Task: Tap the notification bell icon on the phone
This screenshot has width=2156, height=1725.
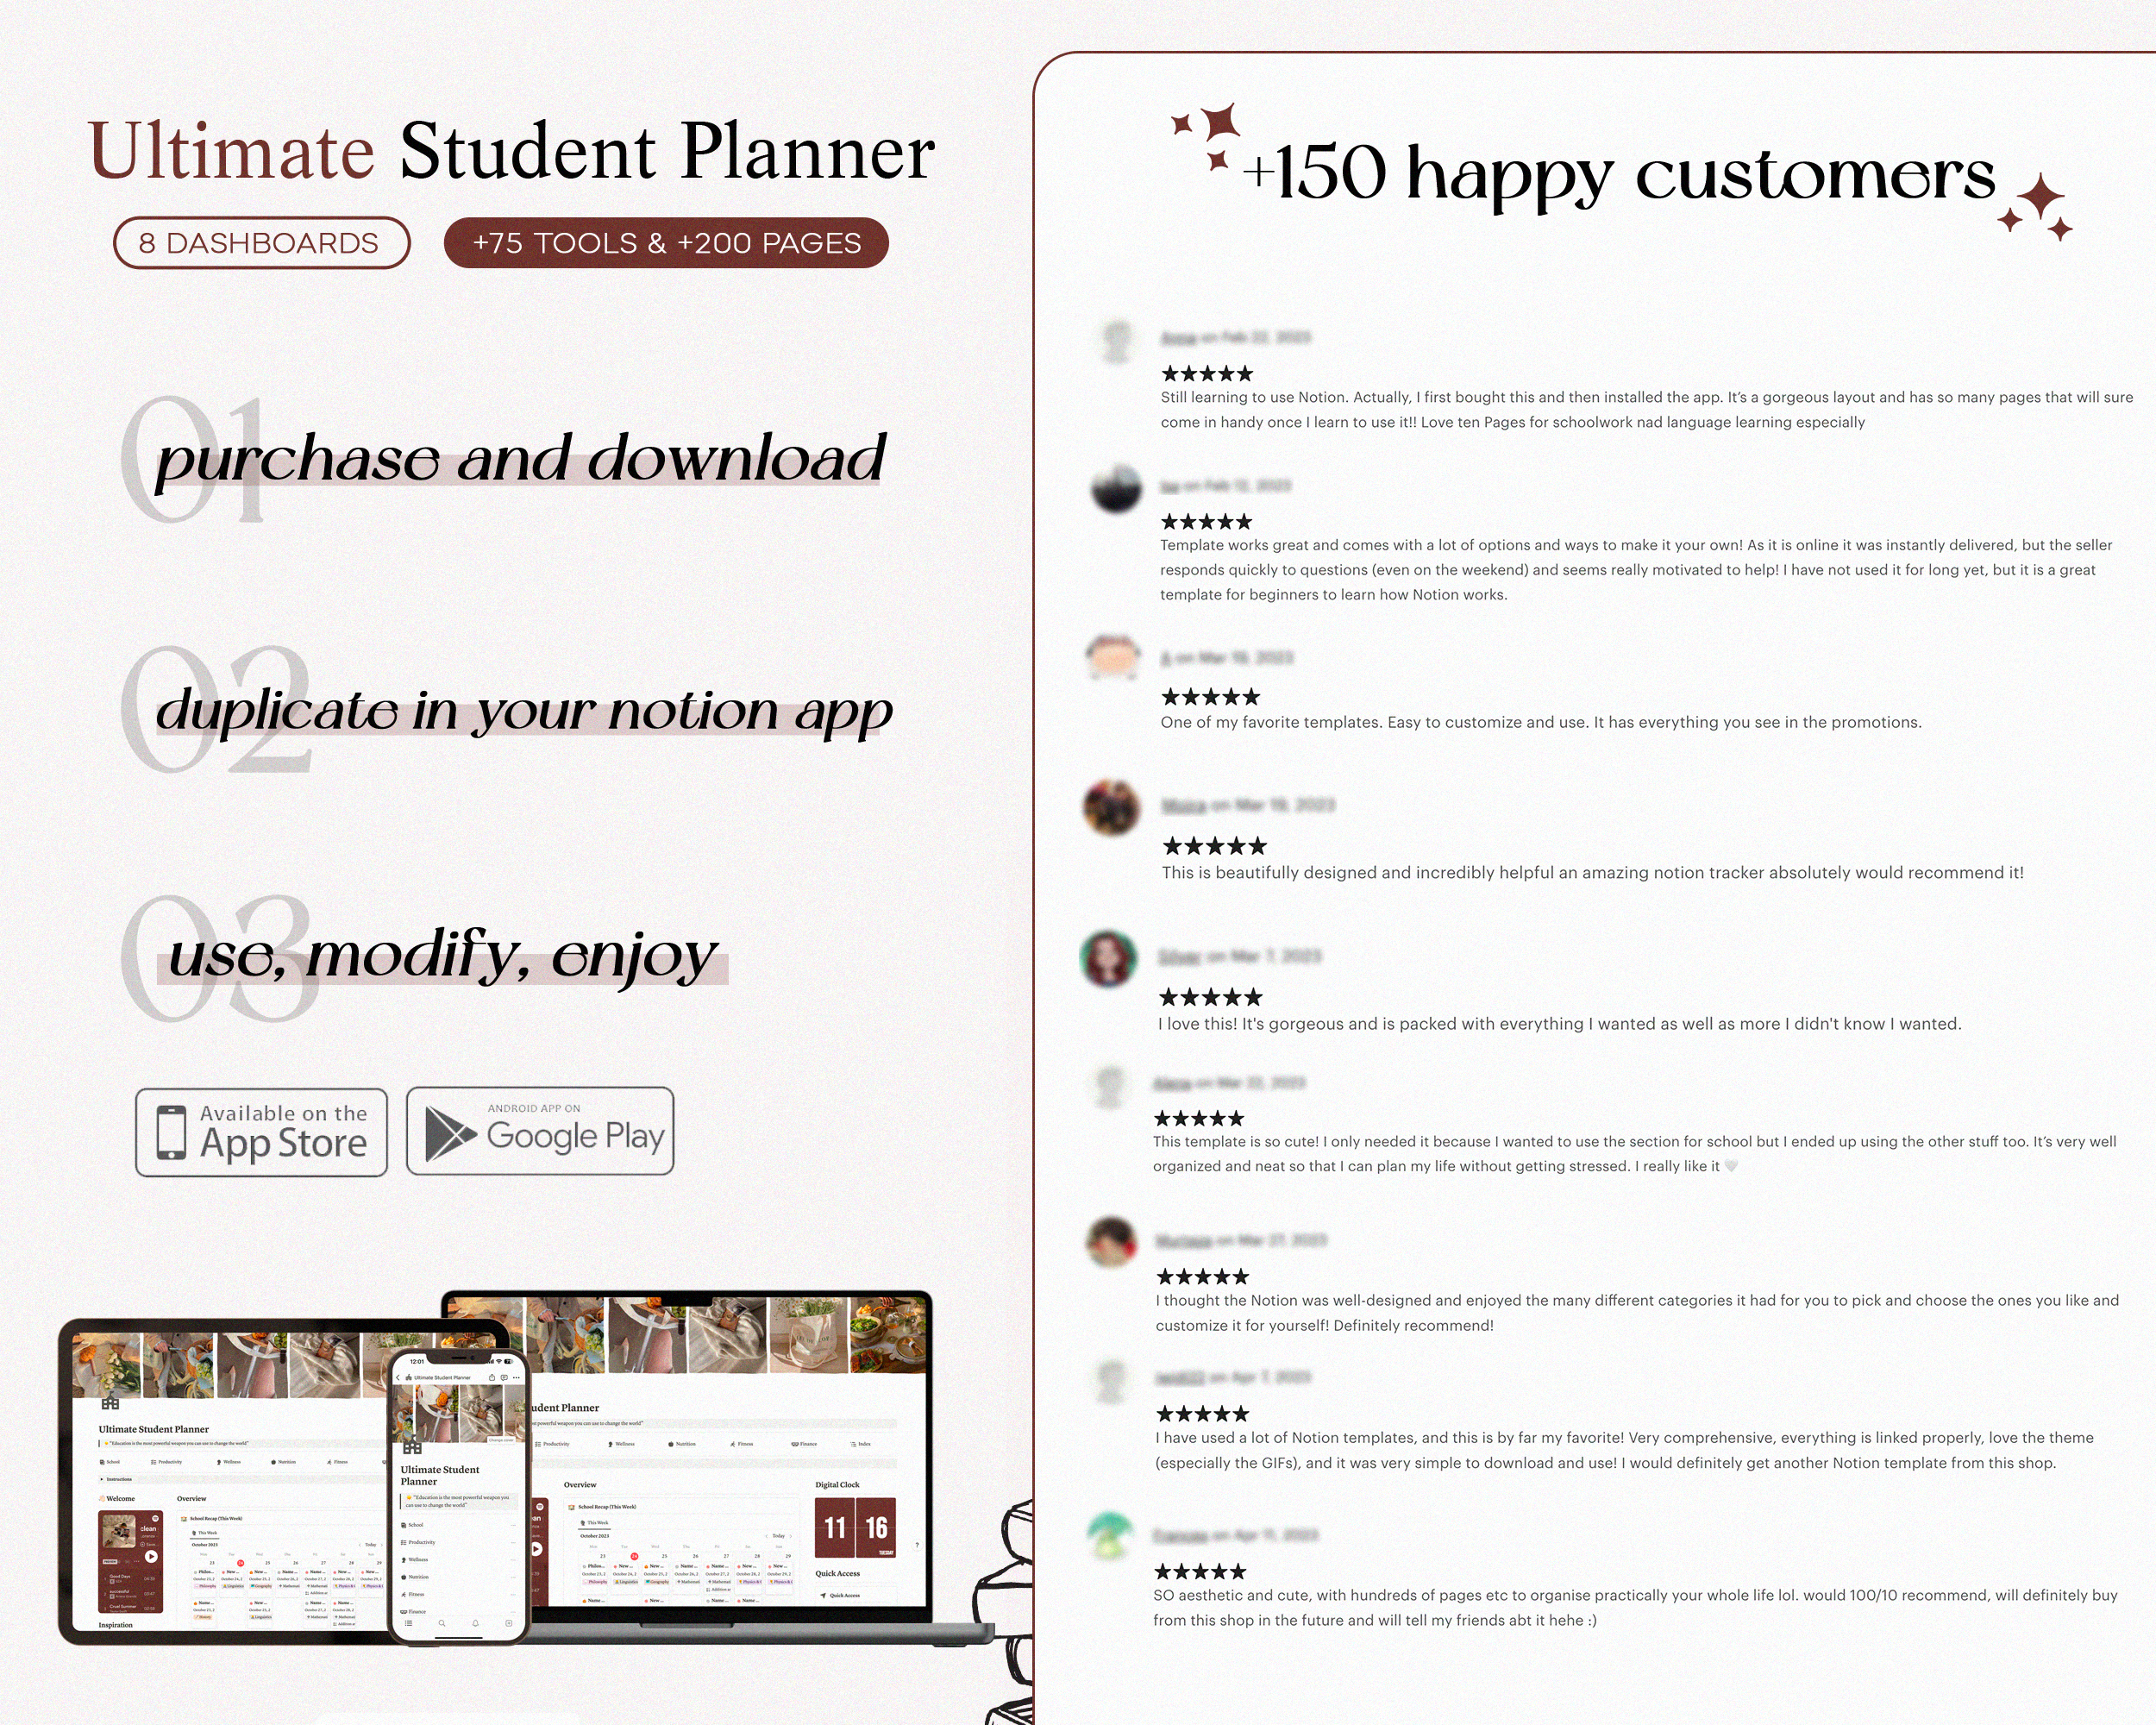Action: click(x=476, y=1623)
